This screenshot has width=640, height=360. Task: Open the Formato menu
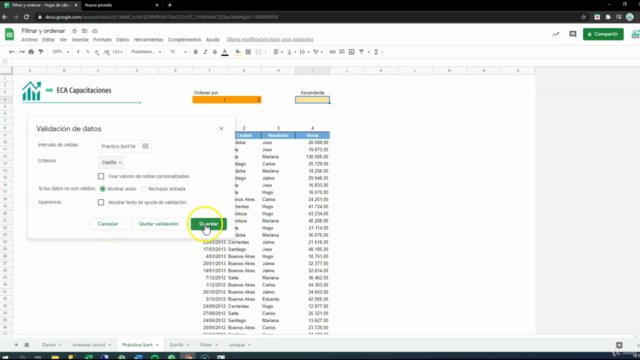[x=102, y=40]
